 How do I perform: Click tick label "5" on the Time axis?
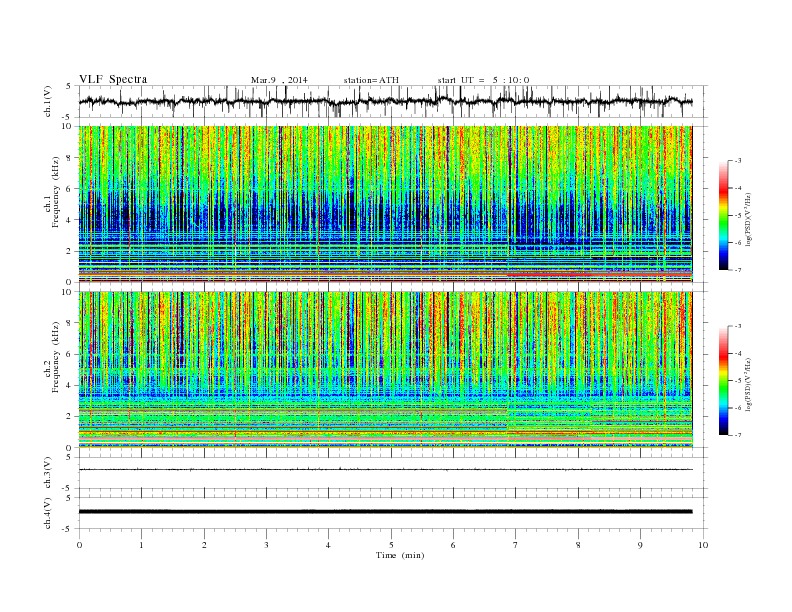[391, 545]
